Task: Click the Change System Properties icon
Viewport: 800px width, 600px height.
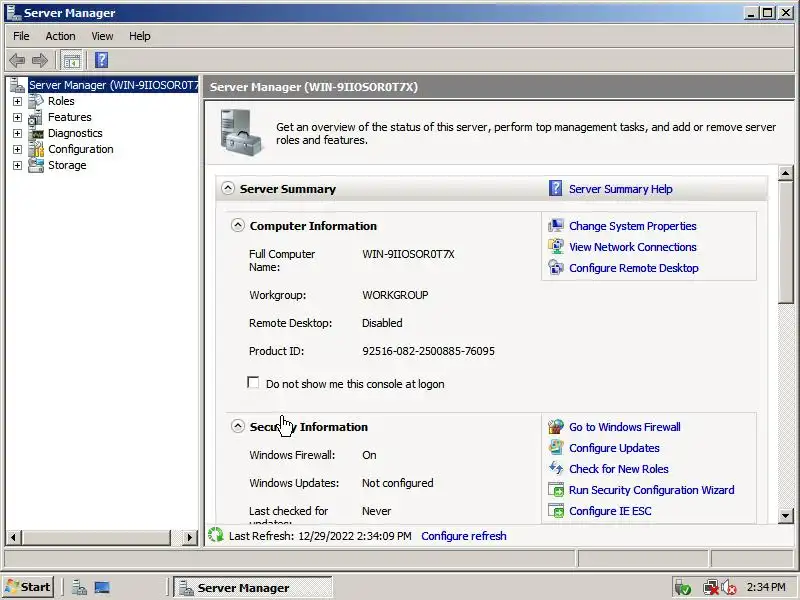Action: point(556,226)
